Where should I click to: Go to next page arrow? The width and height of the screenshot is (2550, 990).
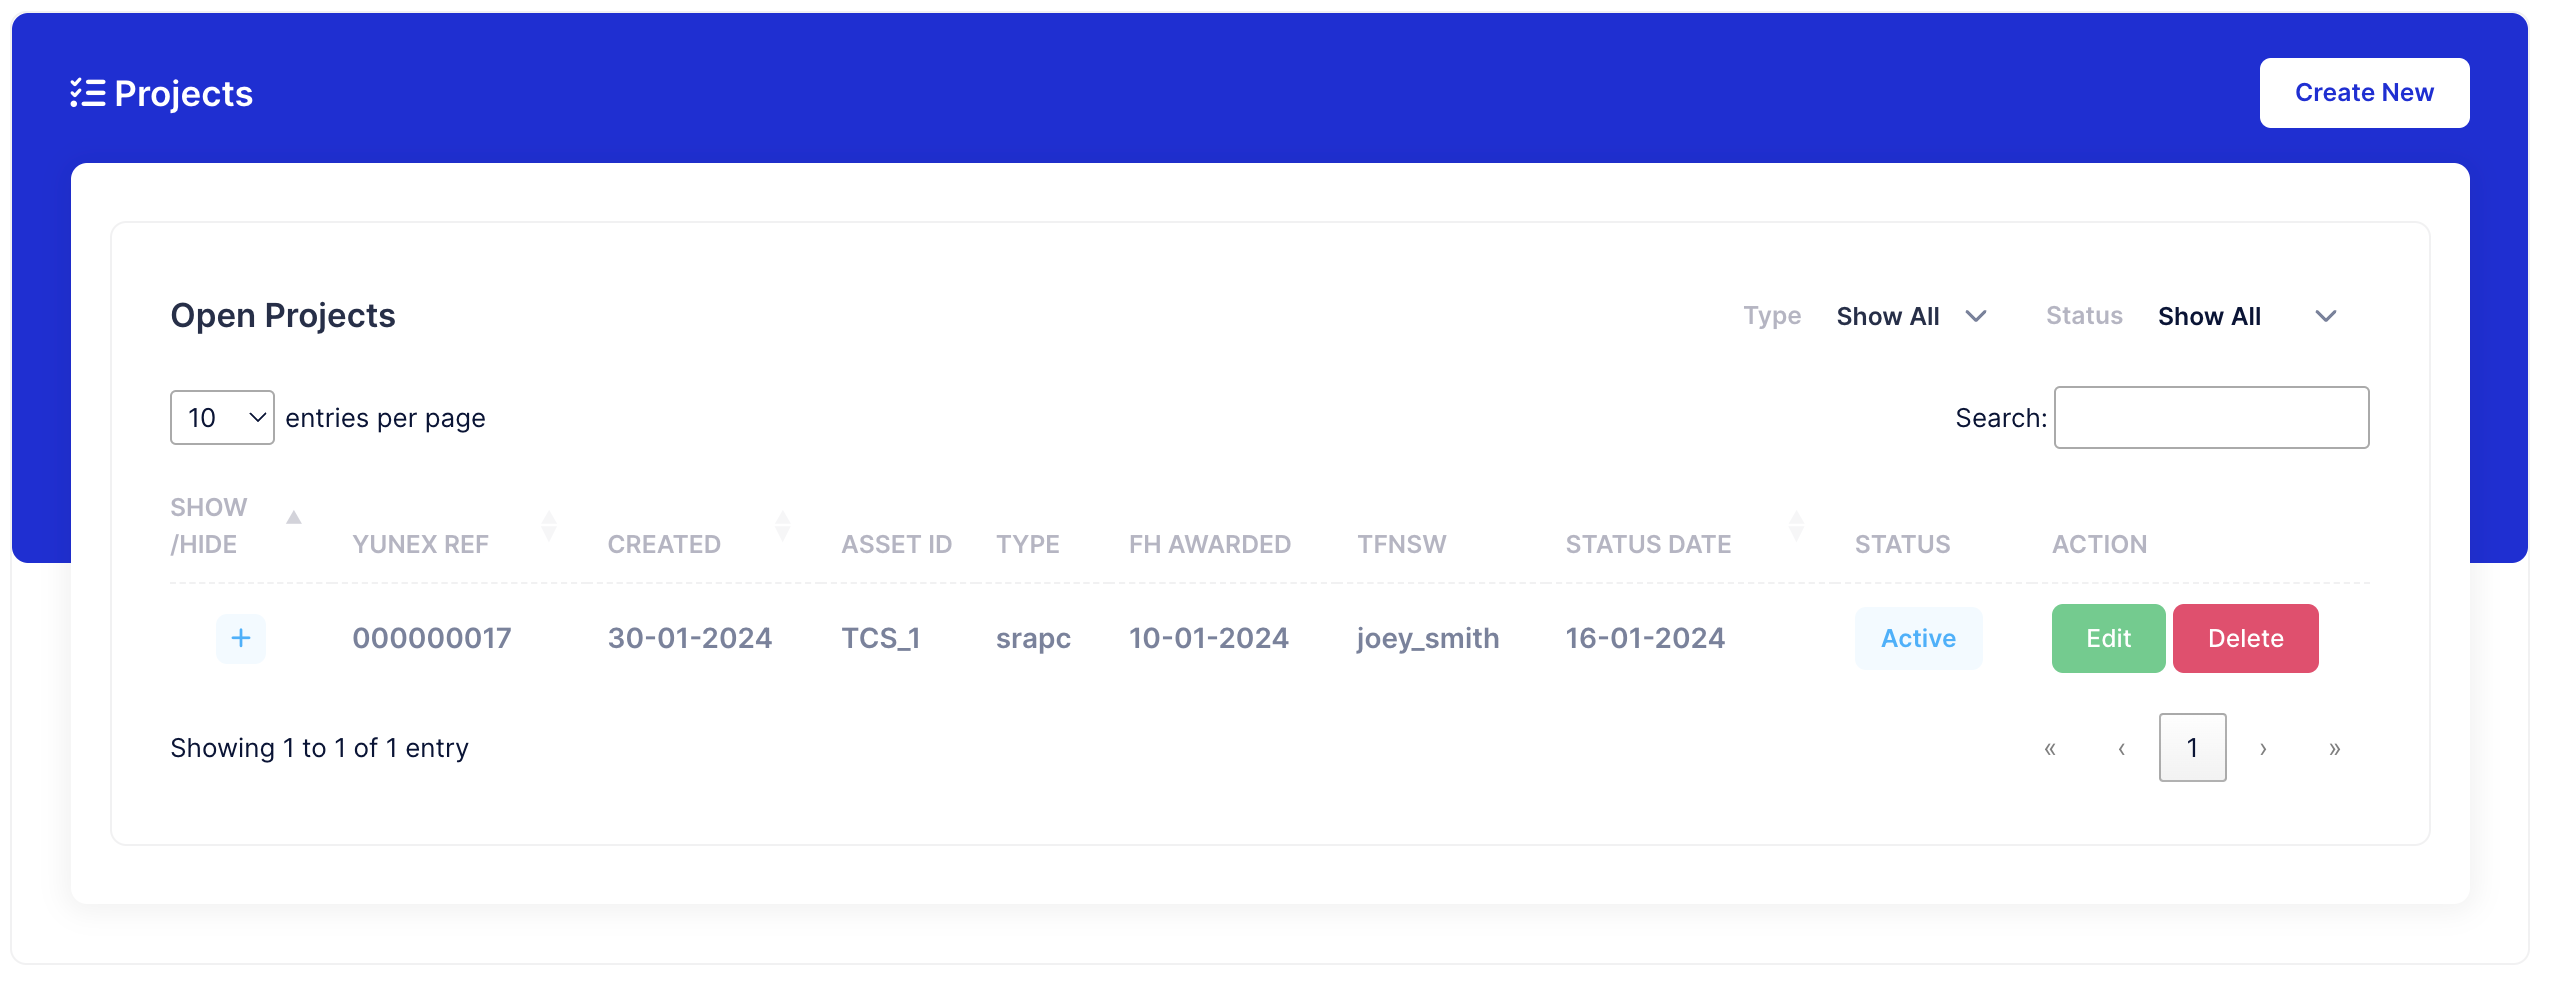[2263, 748]
